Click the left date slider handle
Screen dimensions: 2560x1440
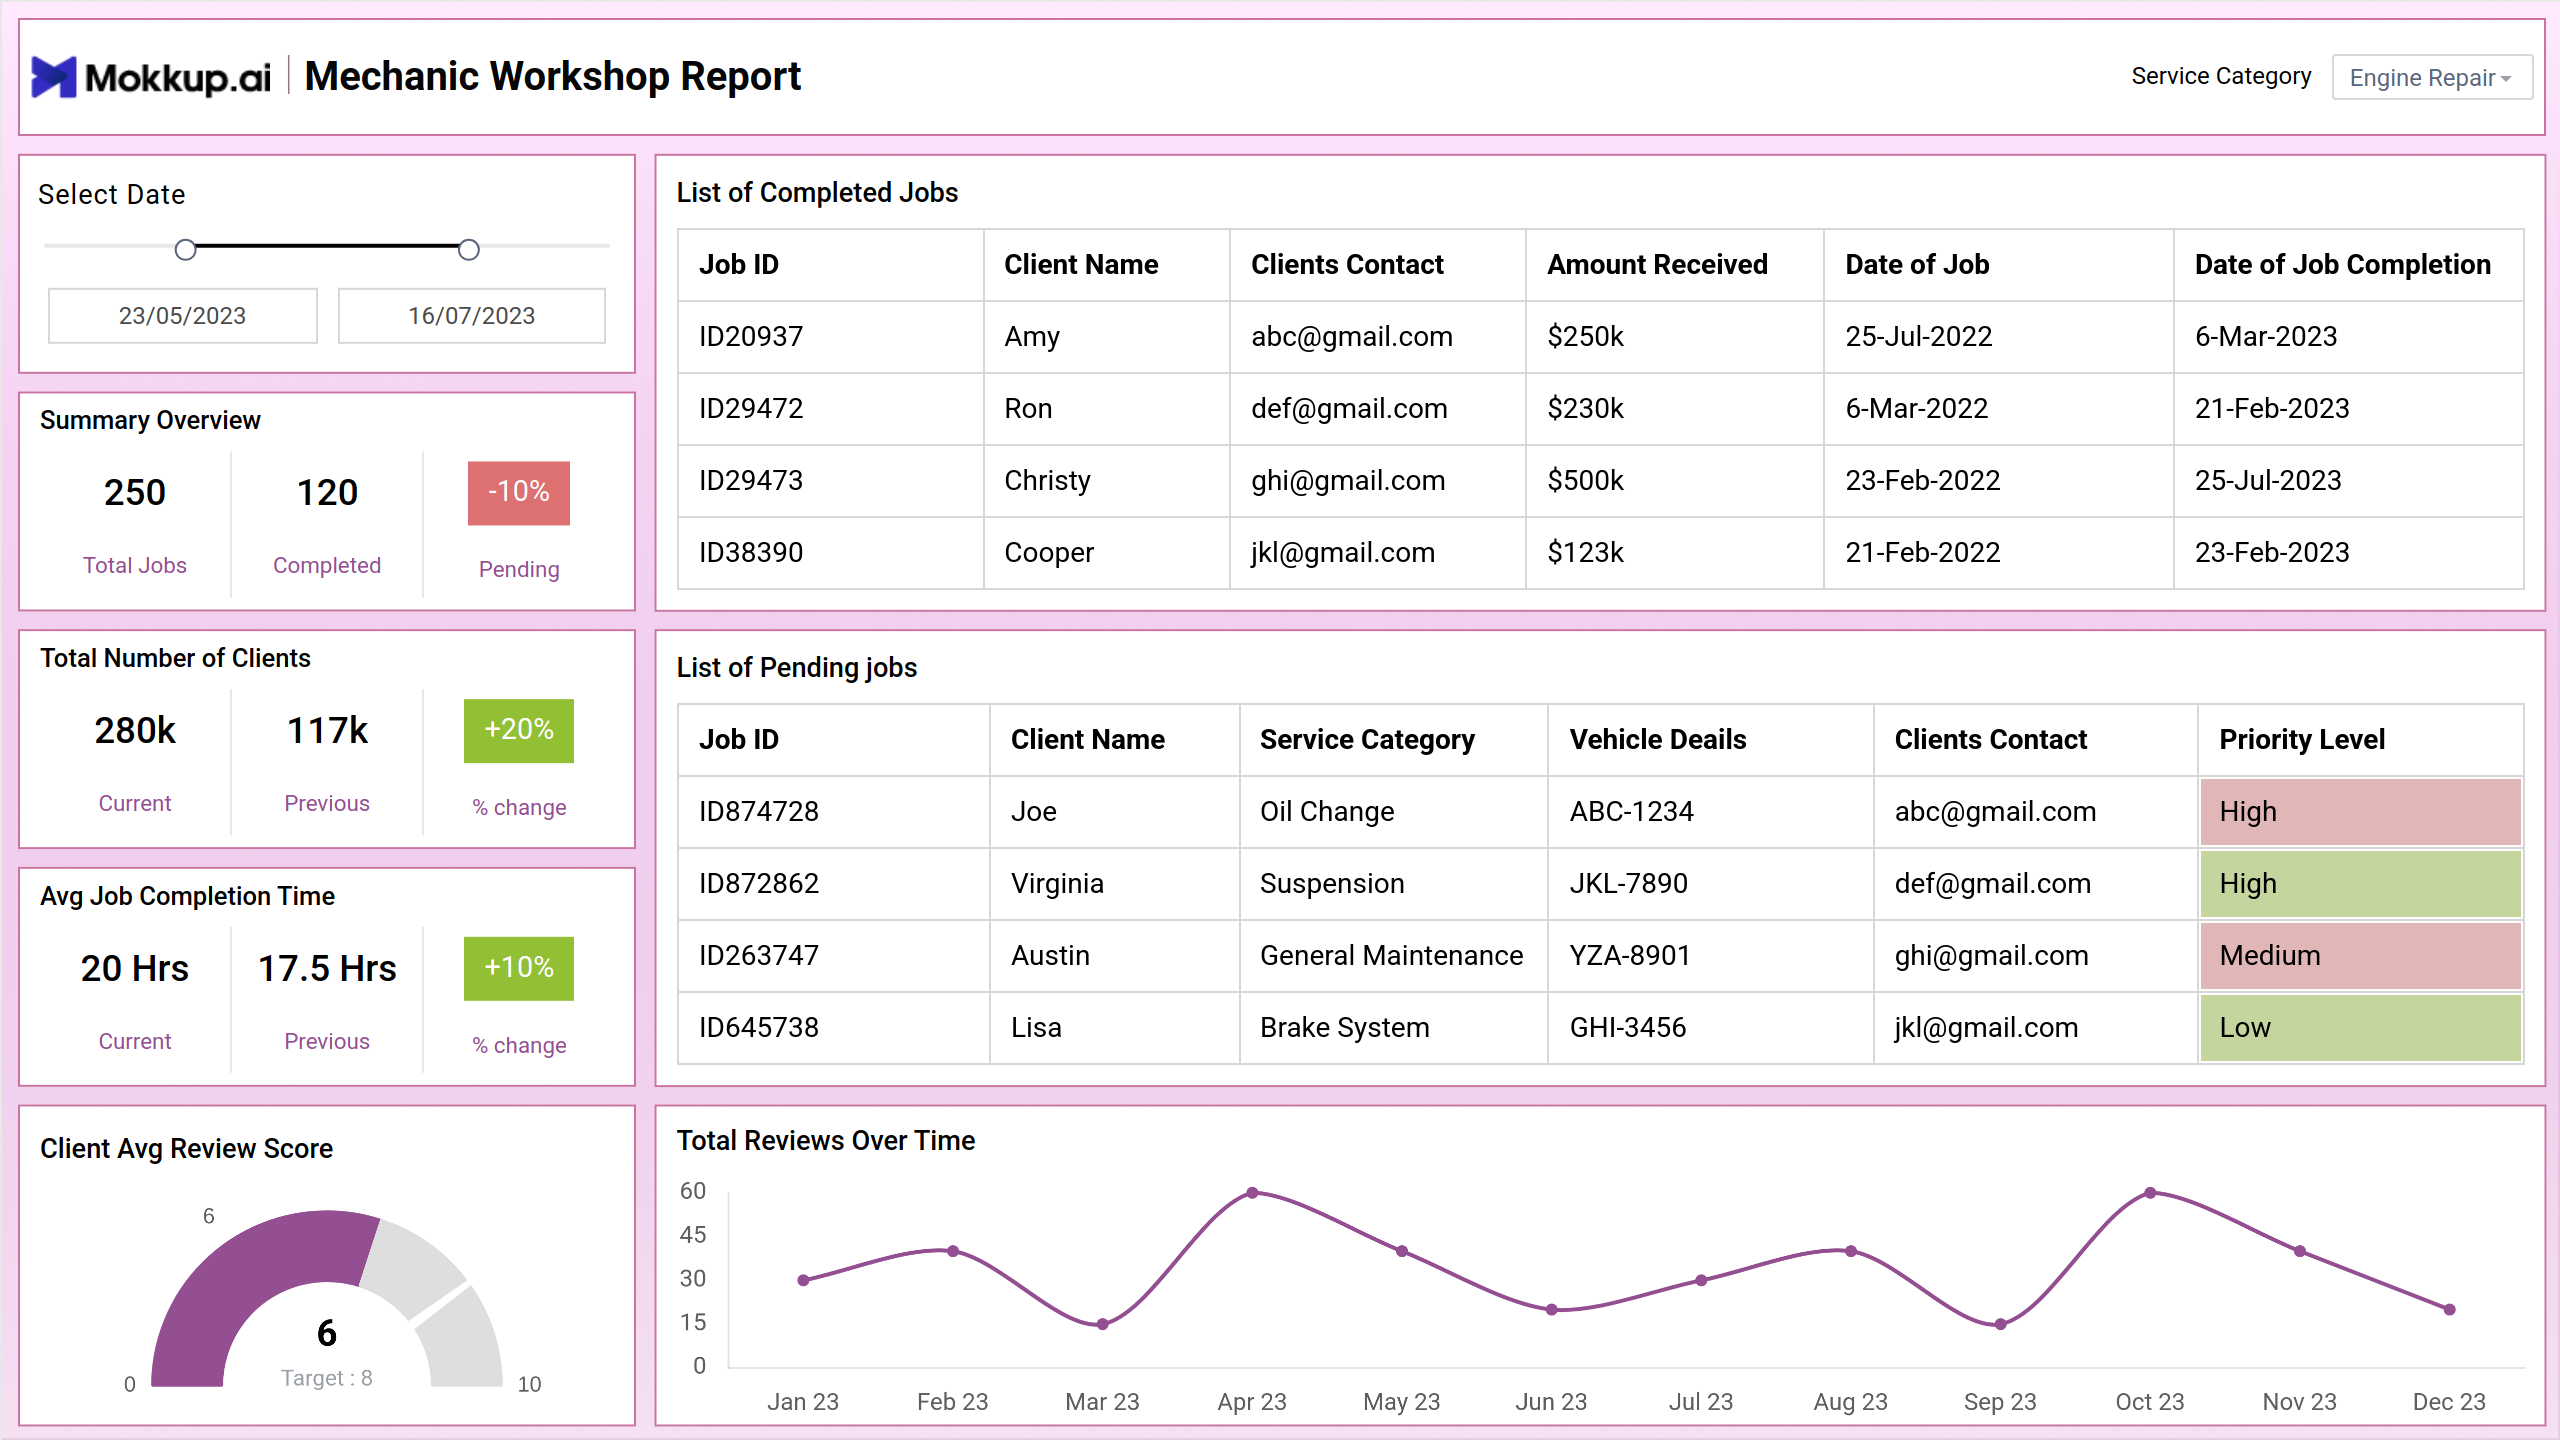click(x=185, y=249)
